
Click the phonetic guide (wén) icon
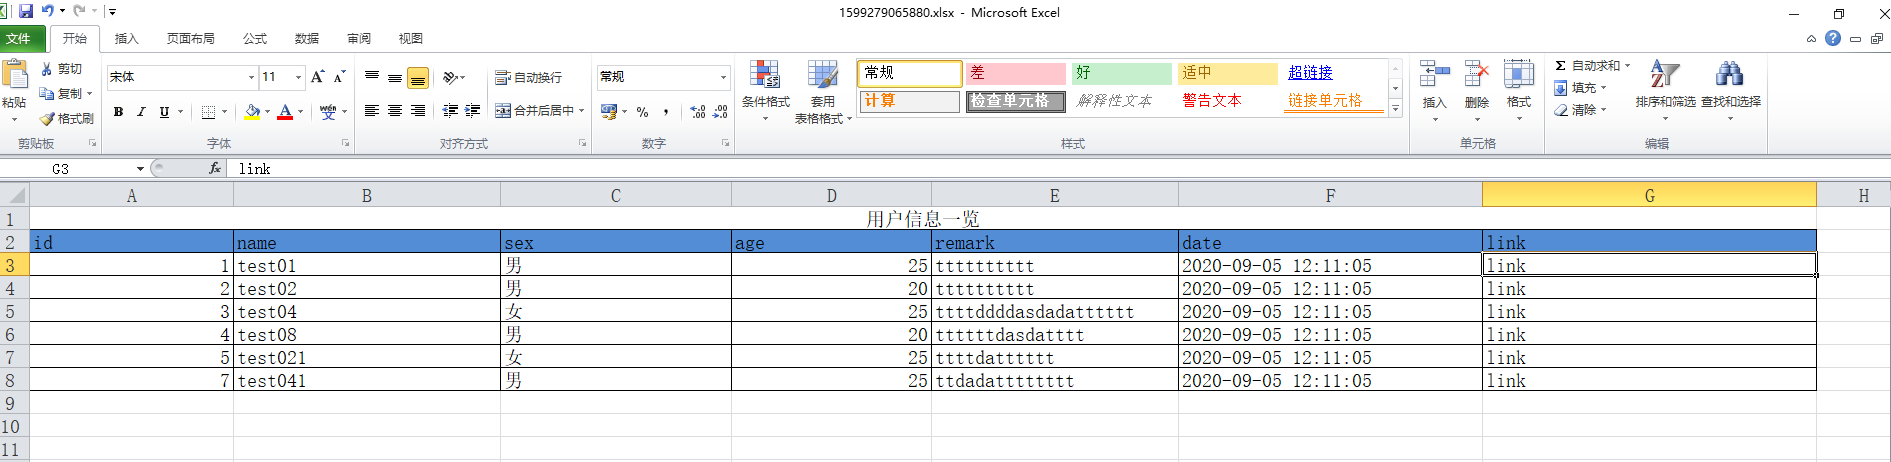click(x=328, y=112)
